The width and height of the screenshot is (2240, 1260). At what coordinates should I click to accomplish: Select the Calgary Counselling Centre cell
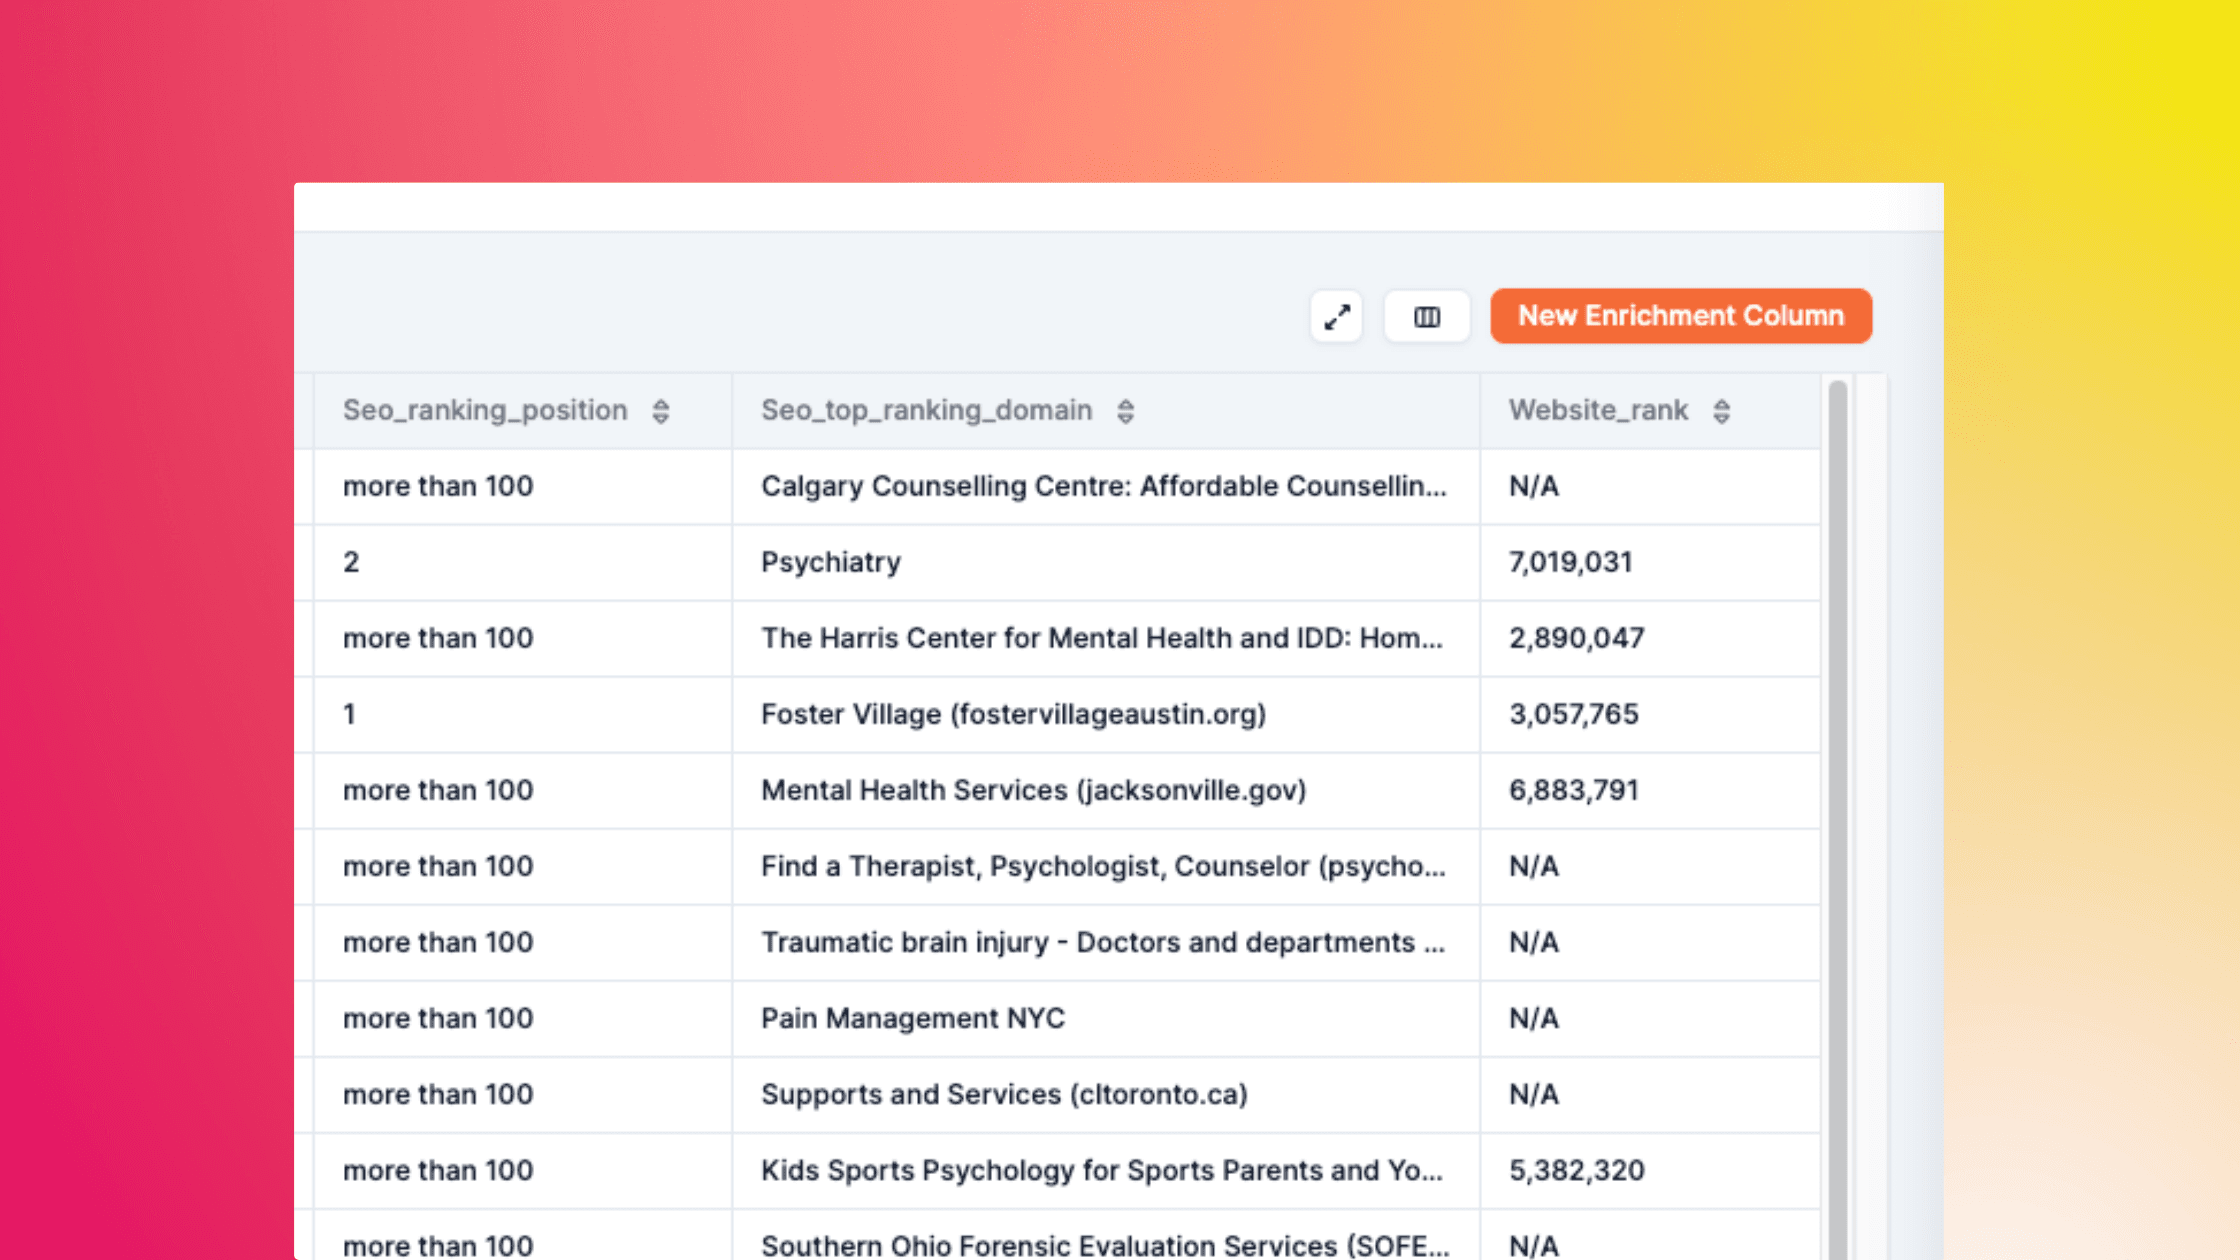pyautogui.click(x=1103, y=486)
